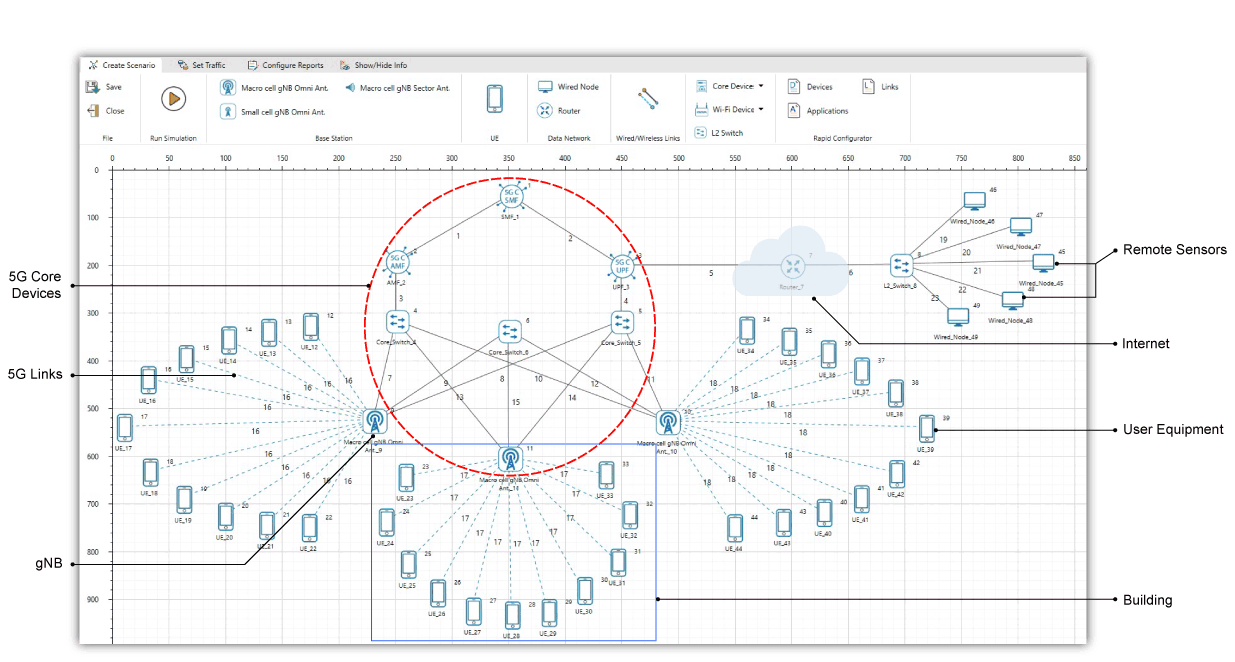1235x662 pixels.
Task: Open the Wi-Fi Device dropdown
Action: click(x=730, y=109)
